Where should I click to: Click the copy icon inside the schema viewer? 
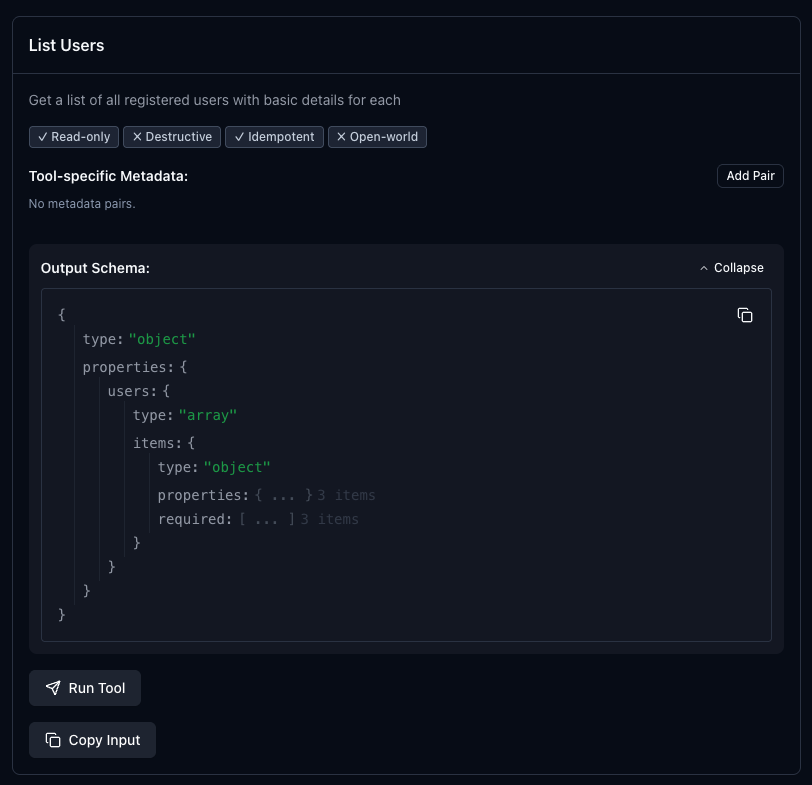pyautogui.click(x=745, y=314)
